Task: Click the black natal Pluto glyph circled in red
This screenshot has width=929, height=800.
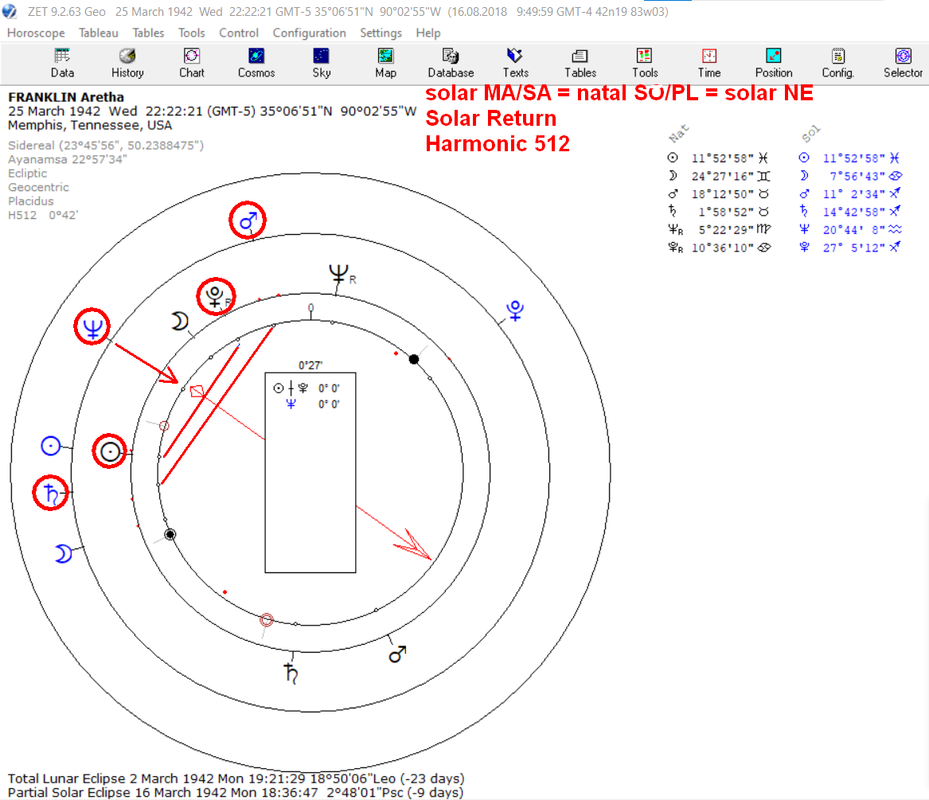Action: (x=215, y=296)
